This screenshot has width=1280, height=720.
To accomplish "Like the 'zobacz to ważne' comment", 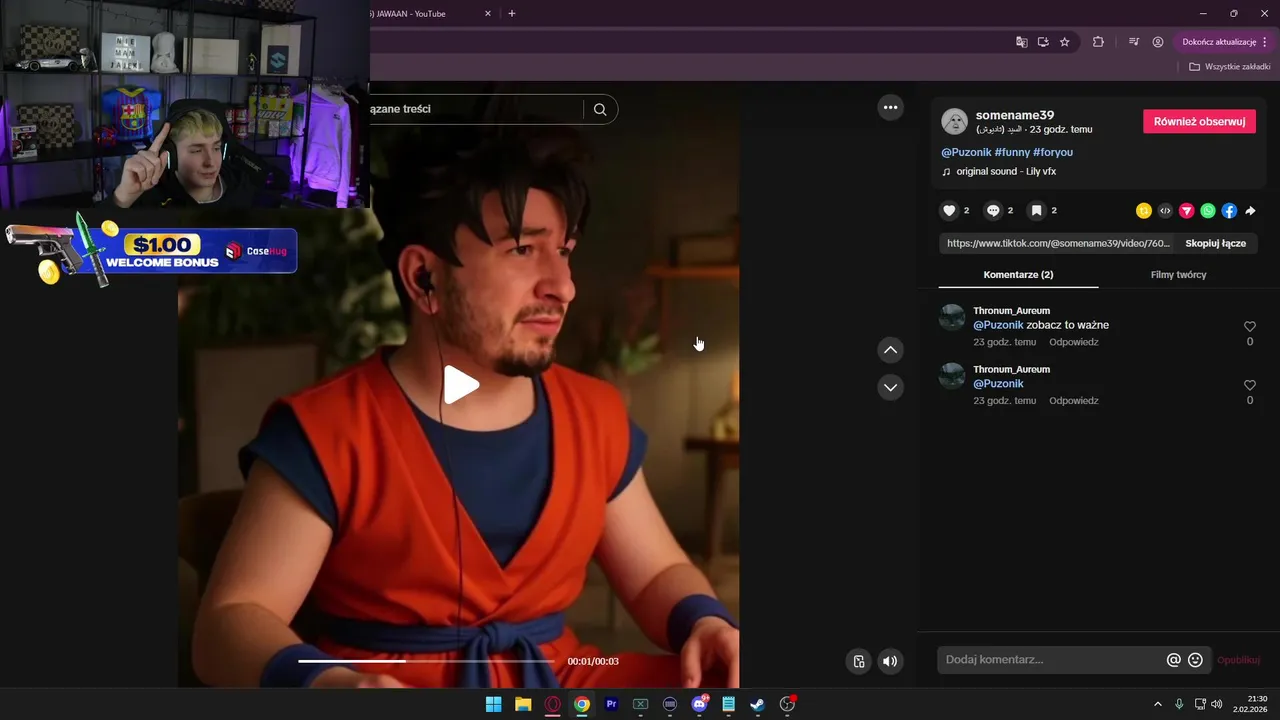I will pyautogui.click(x=1249, y=327).
